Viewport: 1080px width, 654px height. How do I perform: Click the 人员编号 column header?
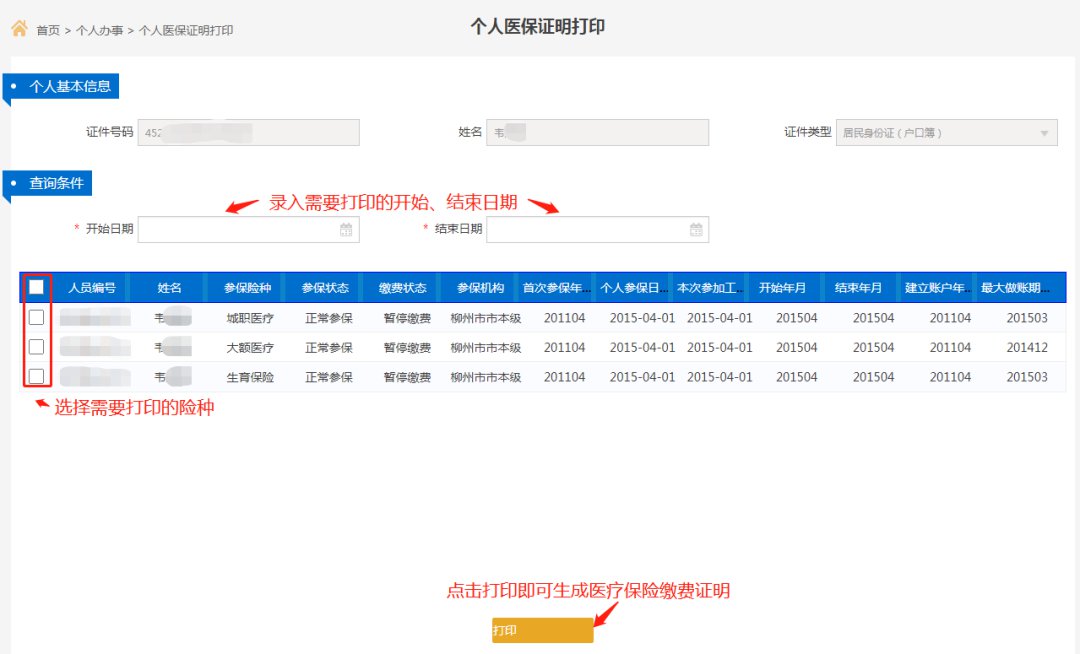[92, 288]
